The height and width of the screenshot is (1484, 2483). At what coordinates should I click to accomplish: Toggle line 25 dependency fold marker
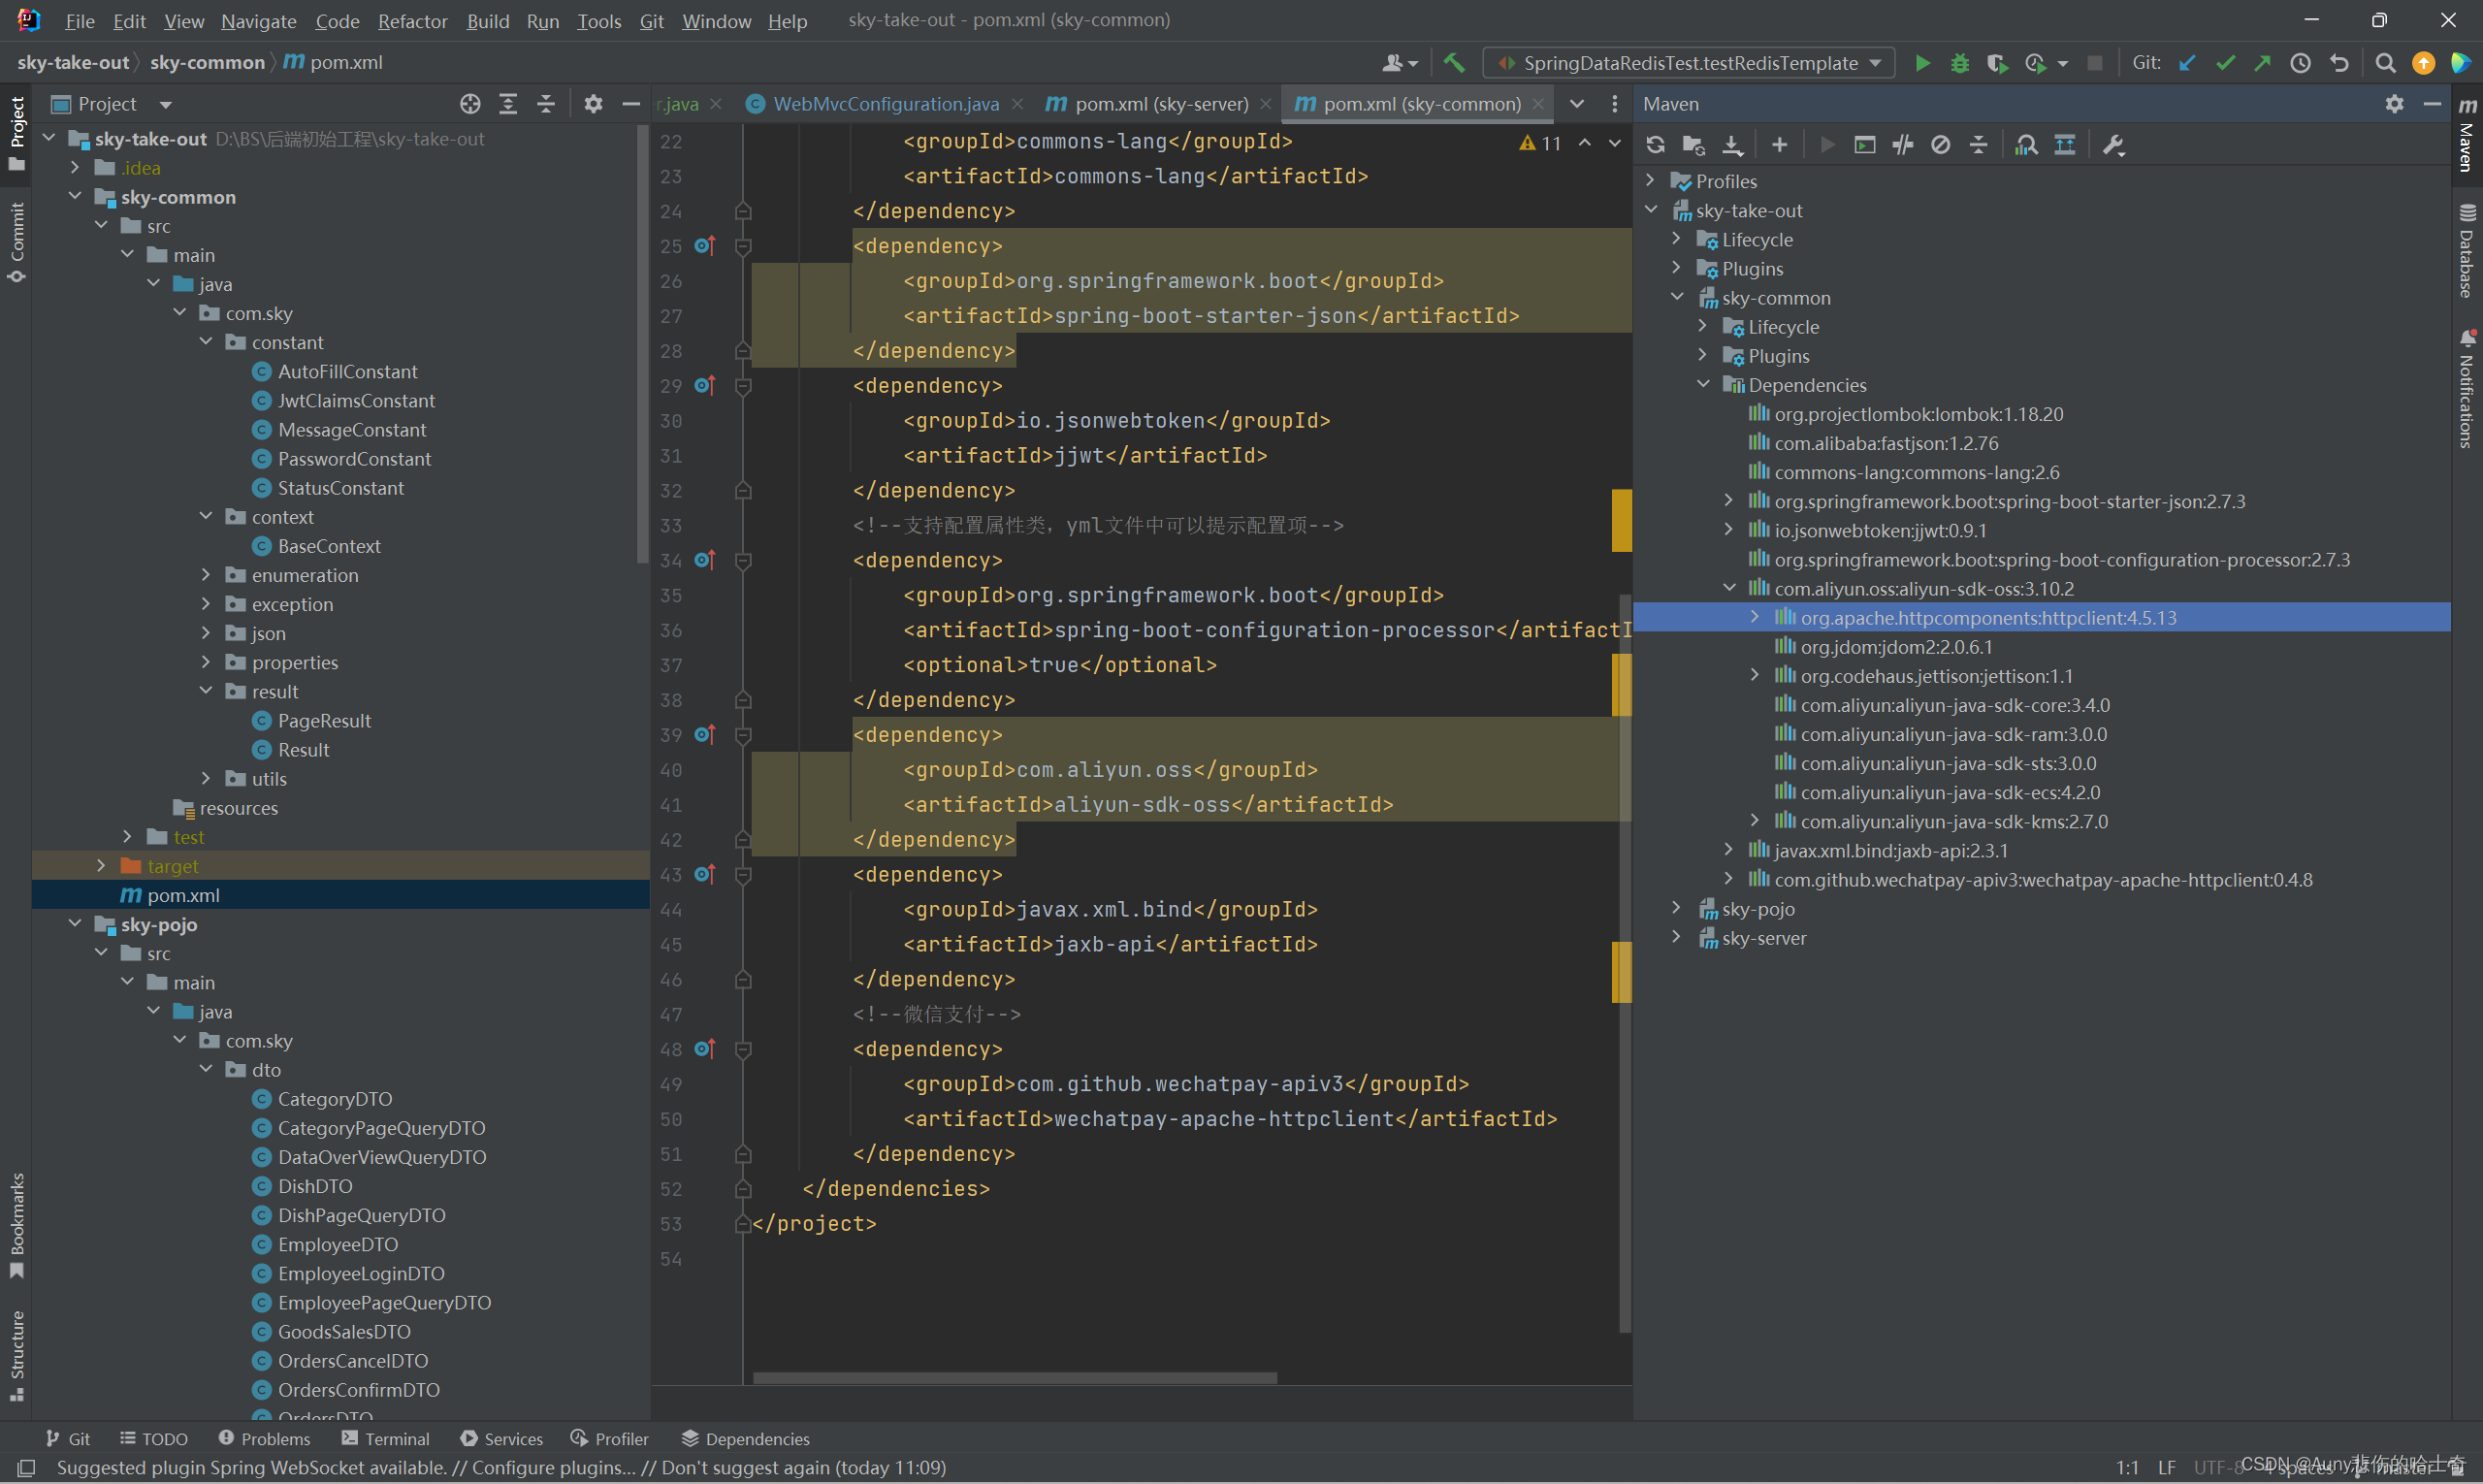tap(743, 246)
